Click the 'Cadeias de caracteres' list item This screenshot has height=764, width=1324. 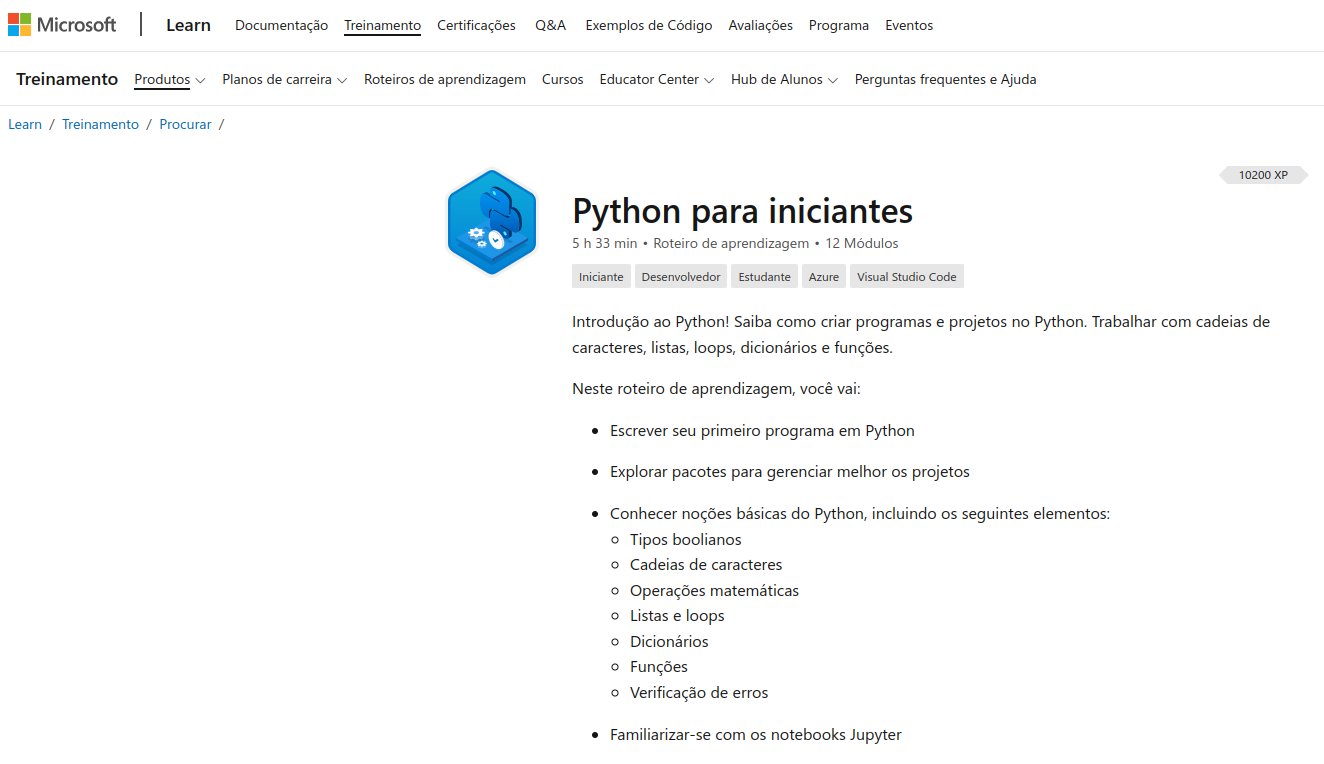pyautogui.click(x=706, y=565)
